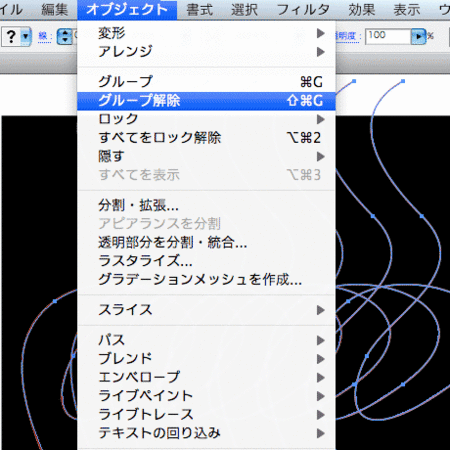Open the opacity value dropdown arrow
450x450 pixels.
pyautogui.click(x=418, y=36)
